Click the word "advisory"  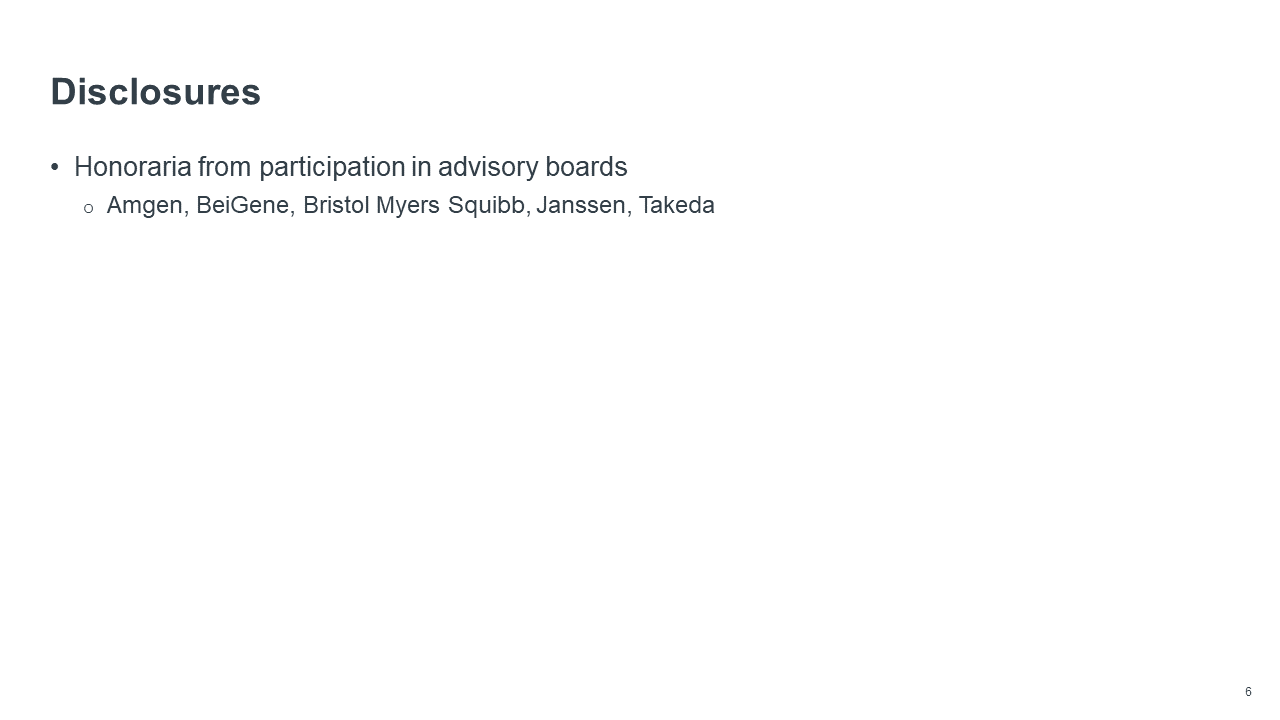click(489, 167)
